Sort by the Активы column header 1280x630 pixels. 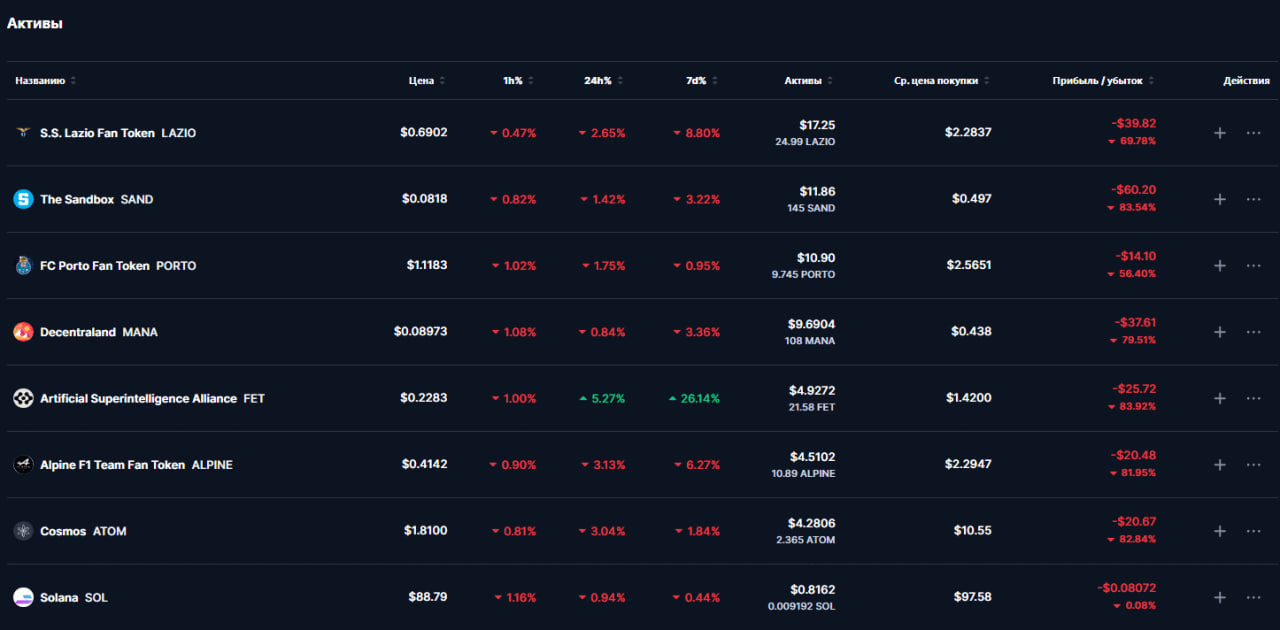pos(808,80)
